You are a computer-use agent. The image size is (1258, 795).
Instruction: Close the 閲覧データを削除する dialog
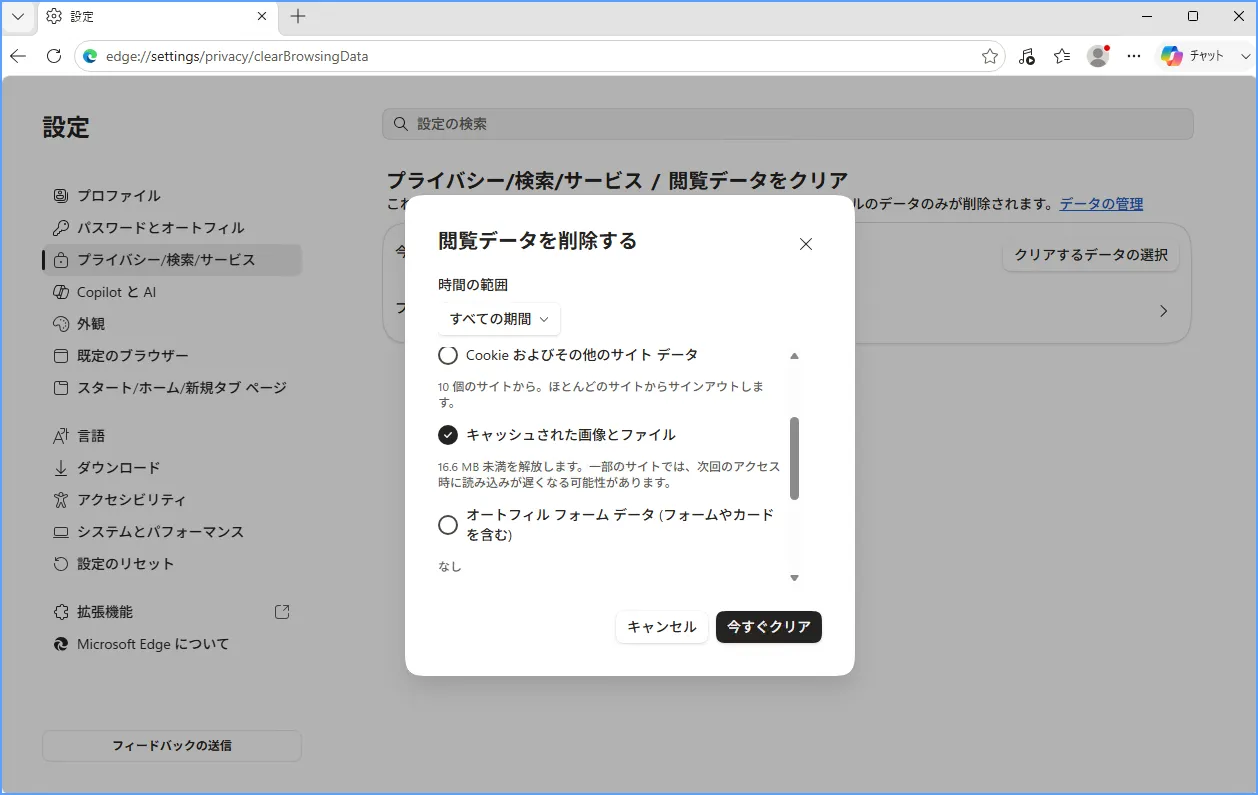[806, 244]
